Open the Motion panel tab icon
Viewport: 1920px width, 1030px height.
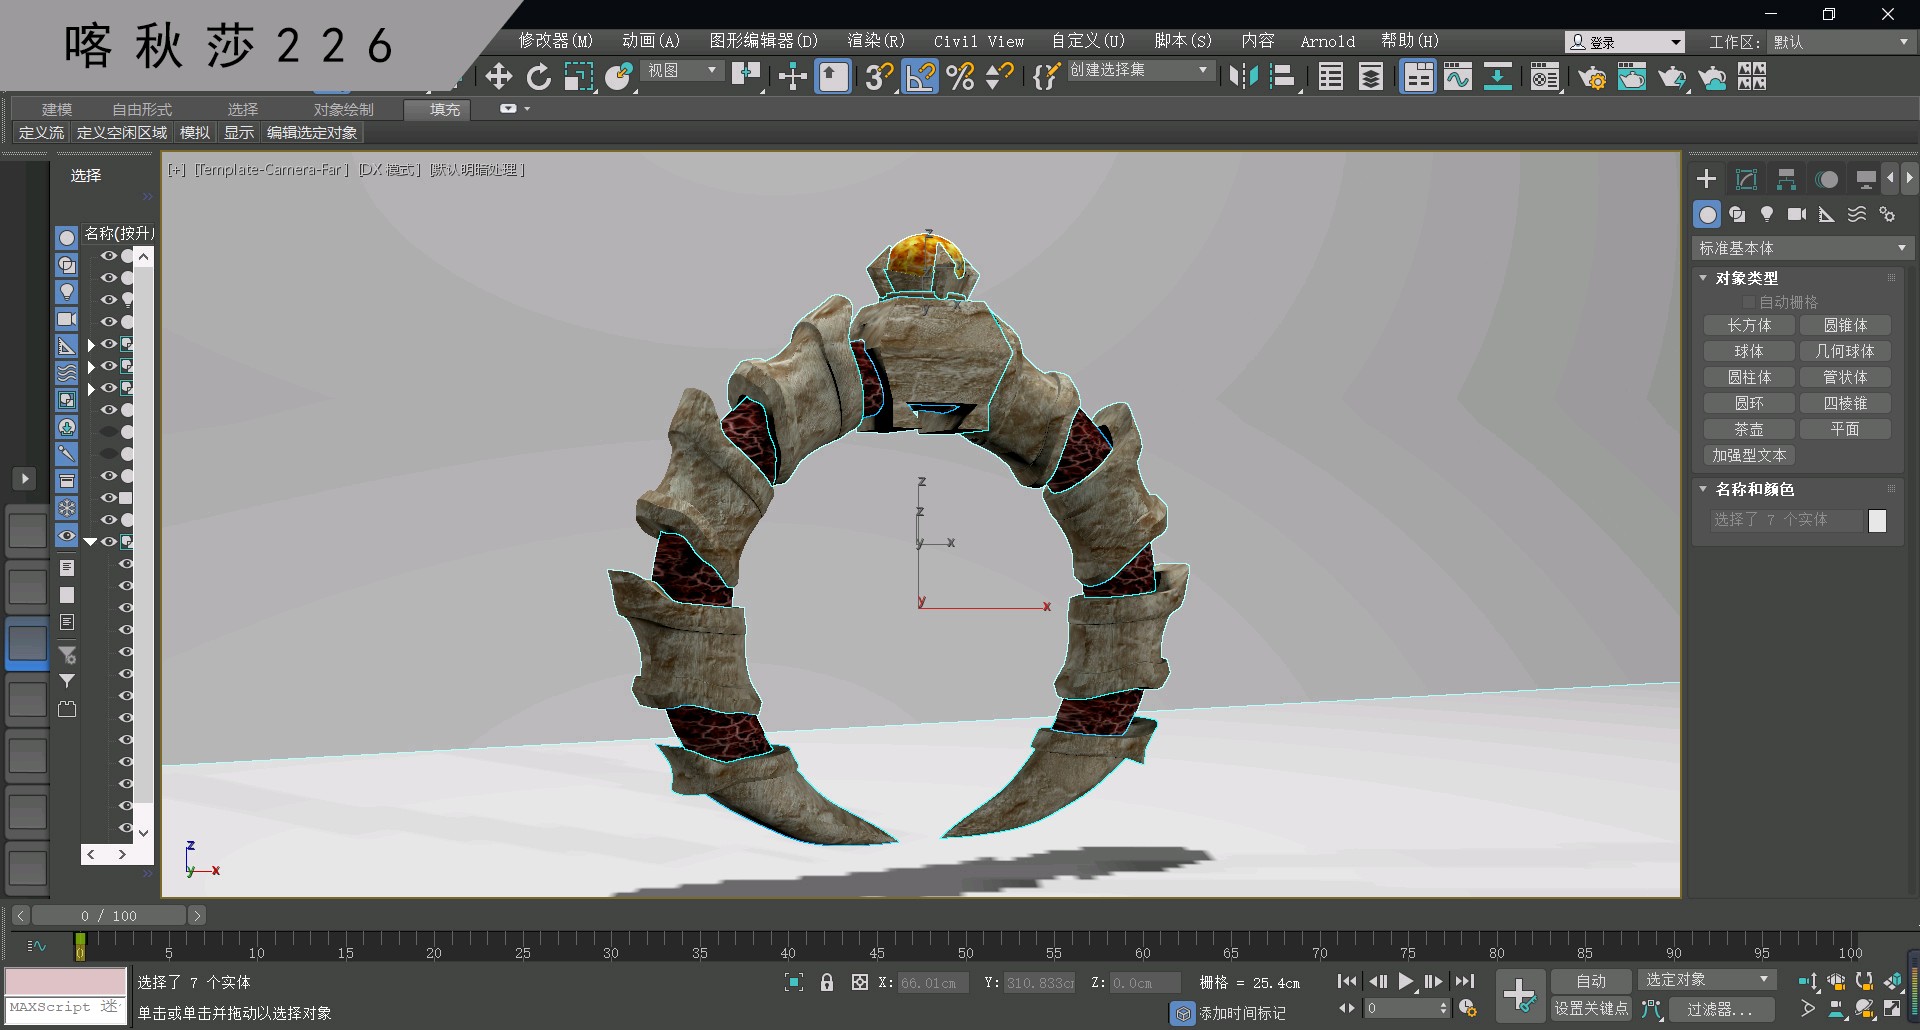coord(1827,179)
